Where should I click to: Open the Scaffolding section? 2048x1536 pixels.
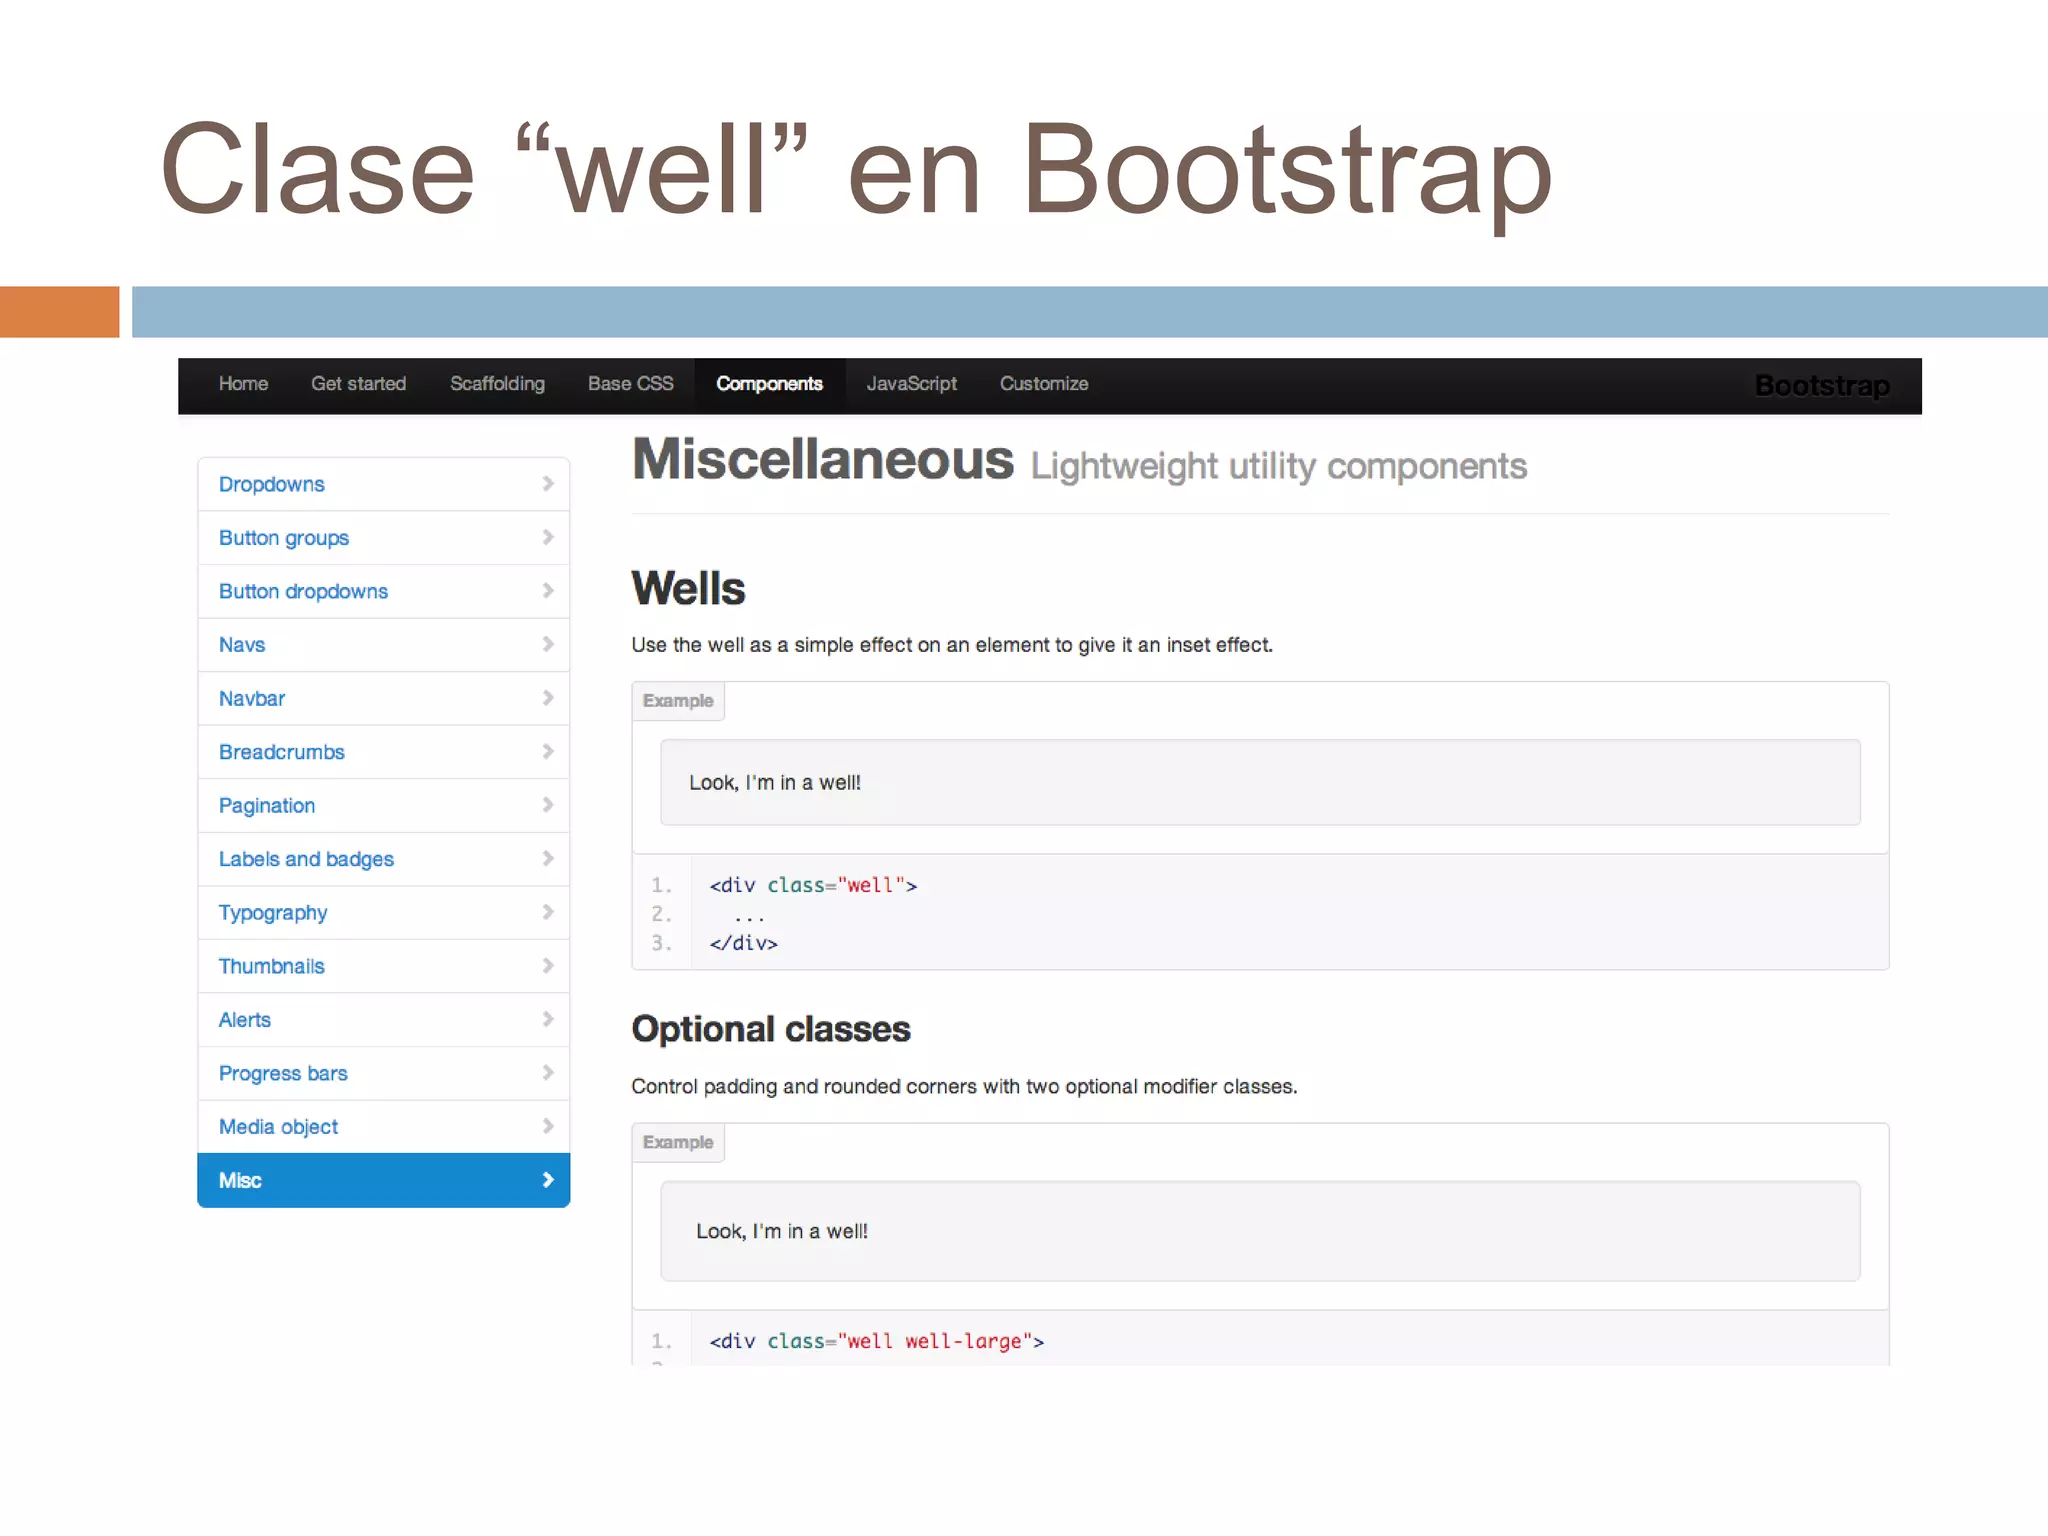point(497,384)
